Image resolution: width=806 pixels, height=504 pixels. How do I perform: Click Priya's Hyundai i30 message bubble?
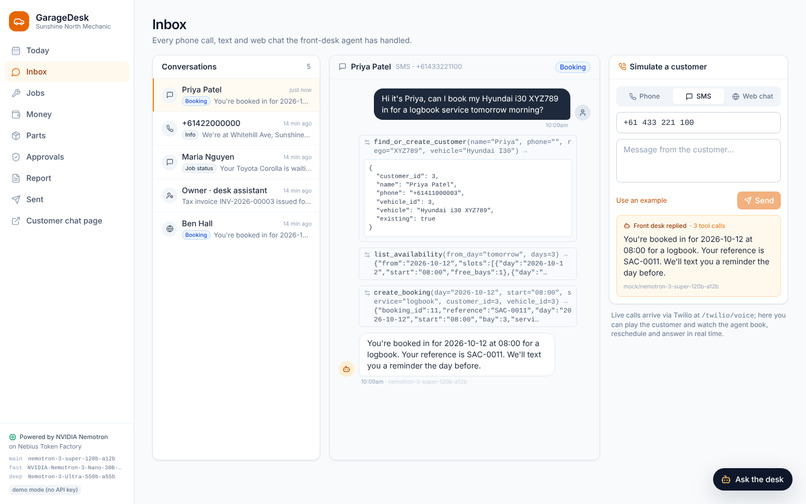472,104
